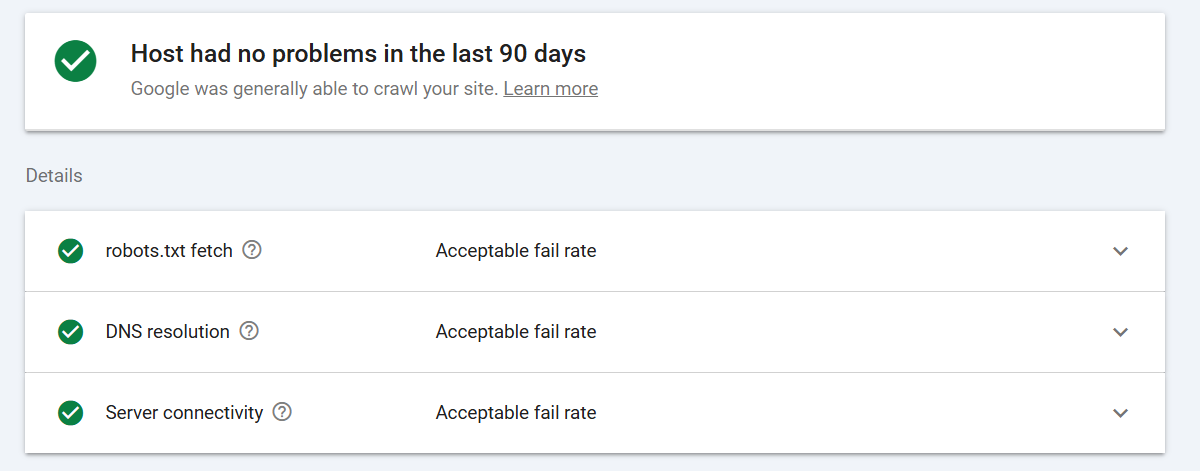Viewport: 1200px width, 471px height.
Task: Select the robots.txt fetch label
Action: tap(169, 251)
